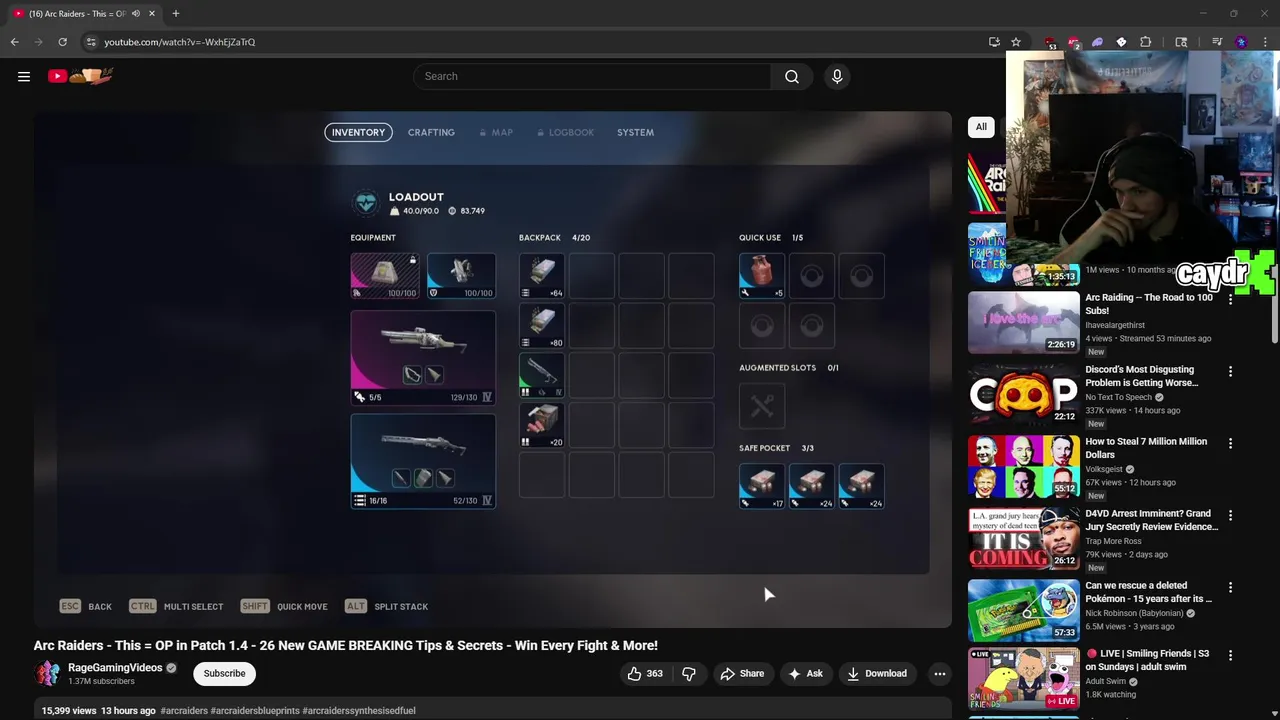Screen dimensions: 1280x720
Task: Click the shield equipment slot 100/100 blue
Action: pyautogui.click(x=461, y=276)
